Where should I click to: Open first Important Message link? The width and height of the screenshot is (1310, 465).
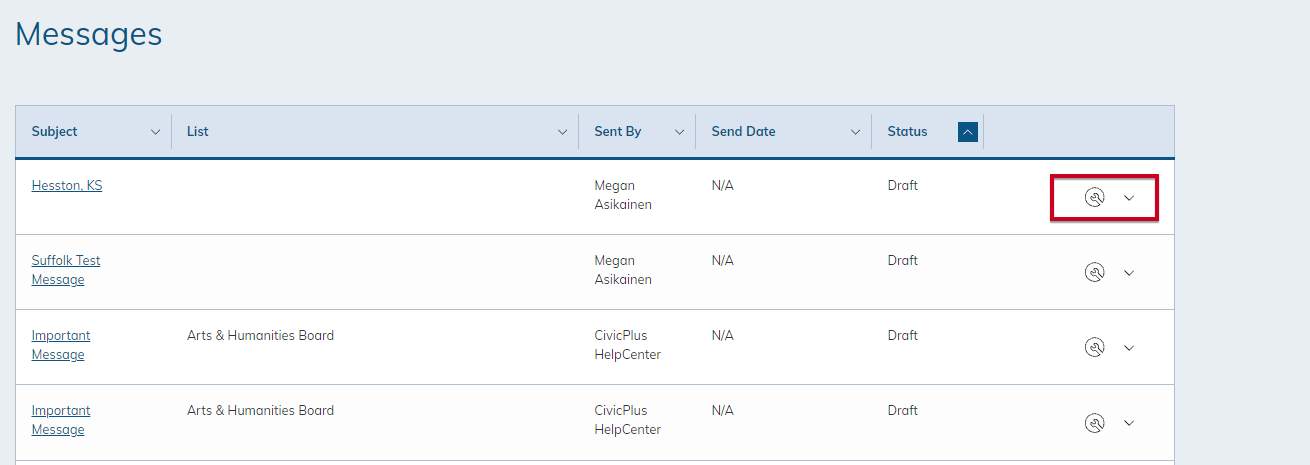pos(61,345)
